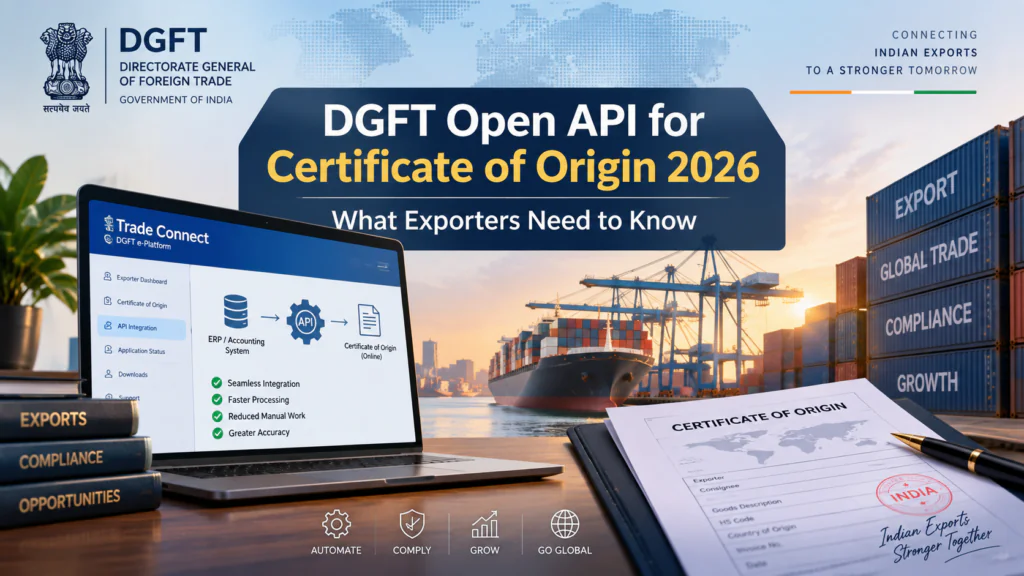Click the AUTOMATE label
This screenshot has height=576, width=1024.
pyautogui.click(x=336, y=551)
